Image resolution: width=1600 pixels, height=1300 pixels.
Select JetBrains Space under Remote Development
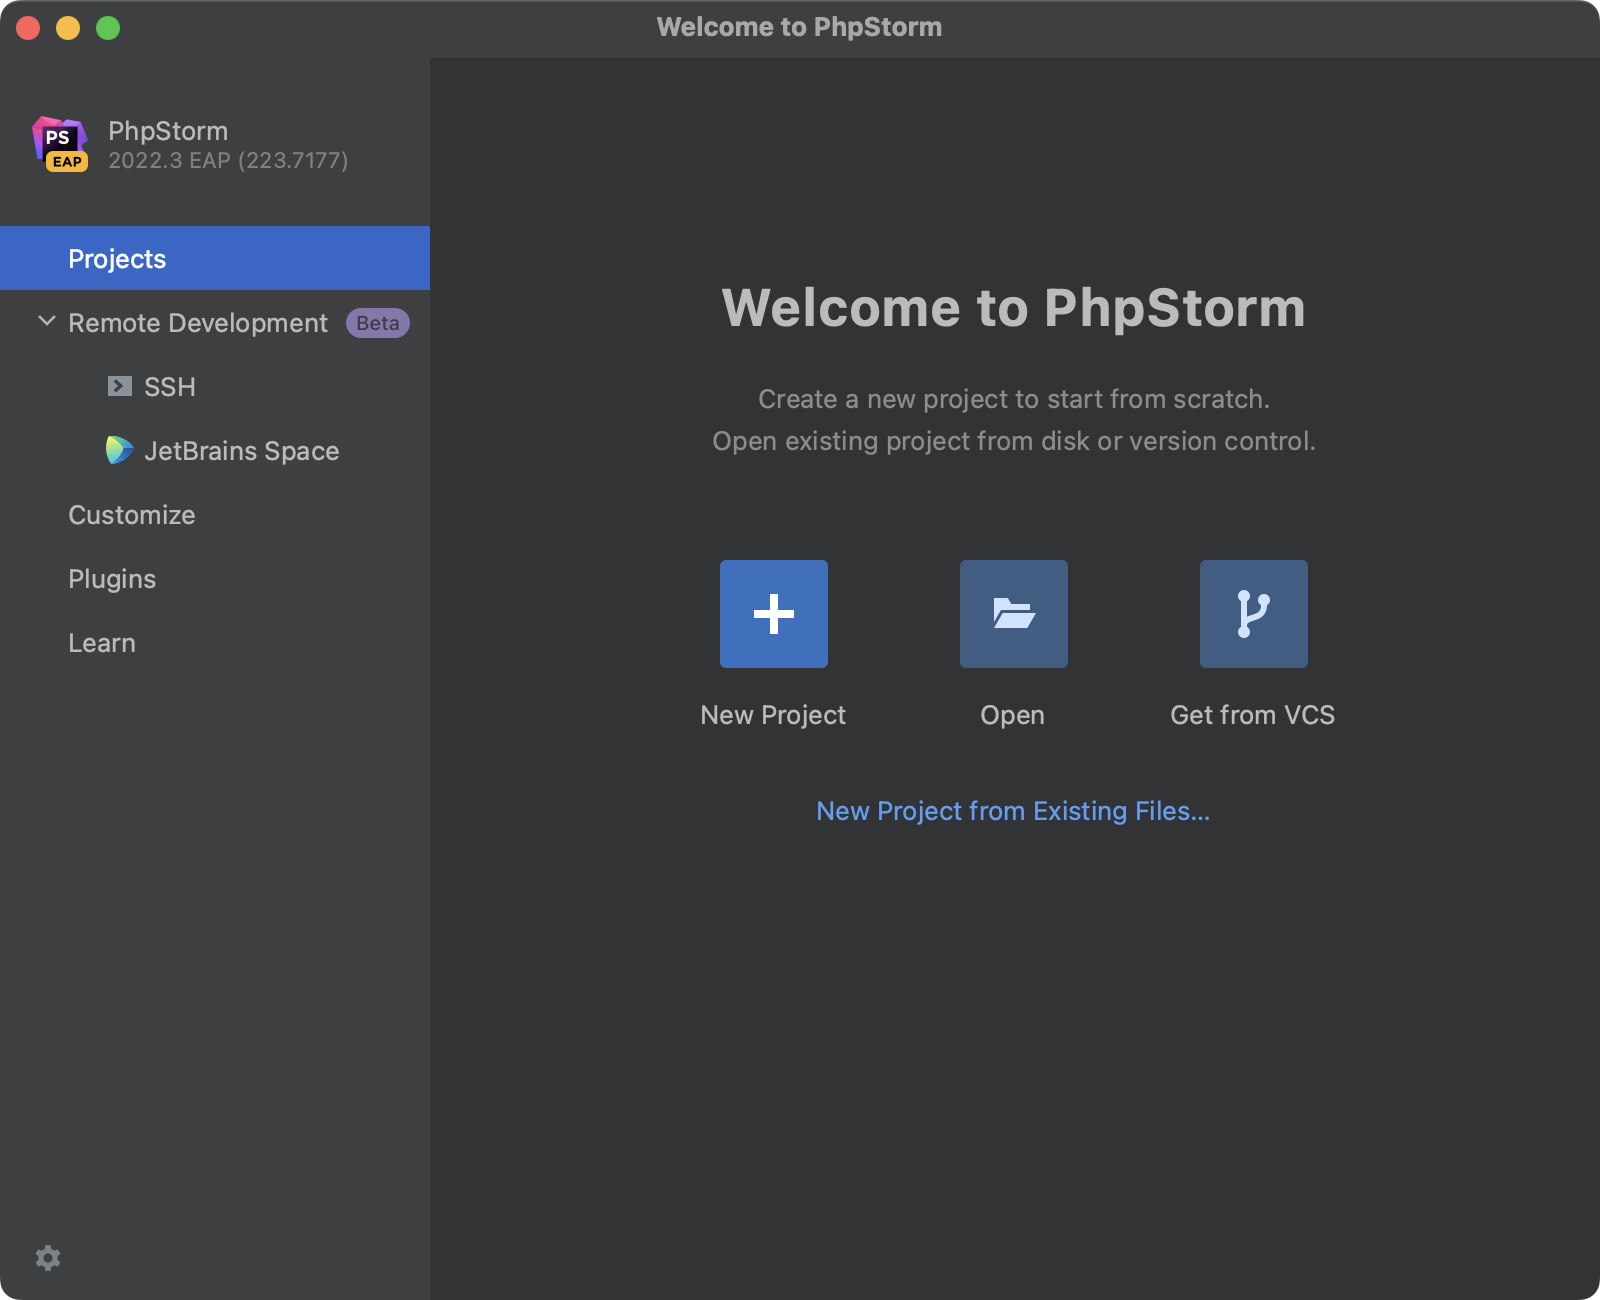pos(241,450)
